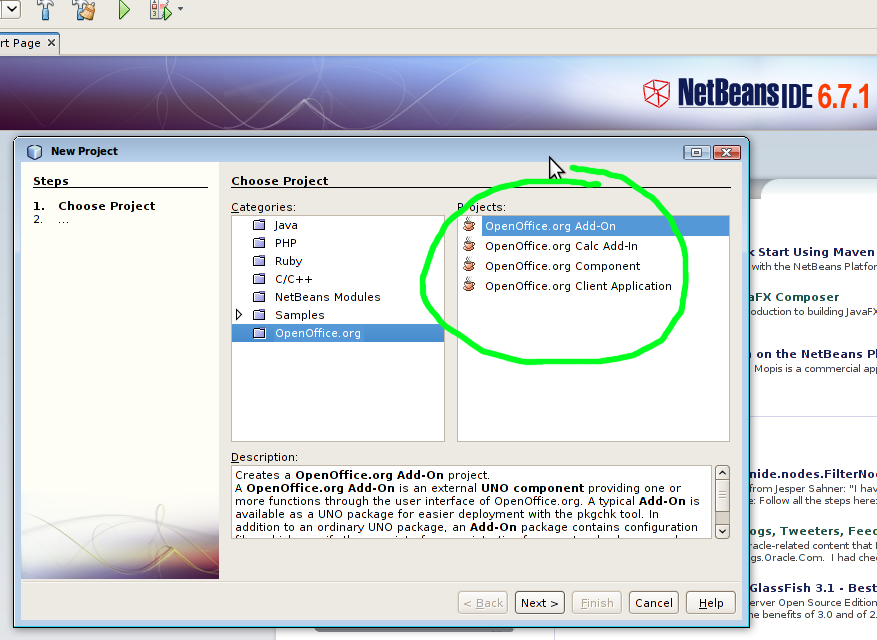
Task: Click the cup icon for OpenOffice.org Component
Action: tap(469, 265)
